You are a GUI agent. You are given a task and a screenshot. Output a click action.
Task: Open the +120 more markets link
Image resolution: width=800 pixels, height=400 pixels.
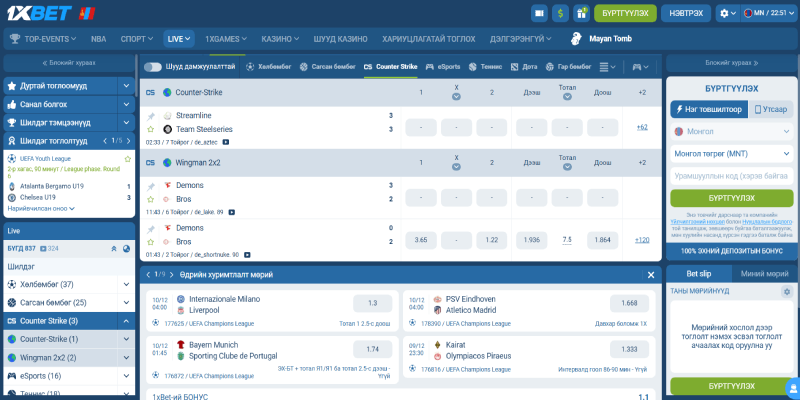(642, 240)
